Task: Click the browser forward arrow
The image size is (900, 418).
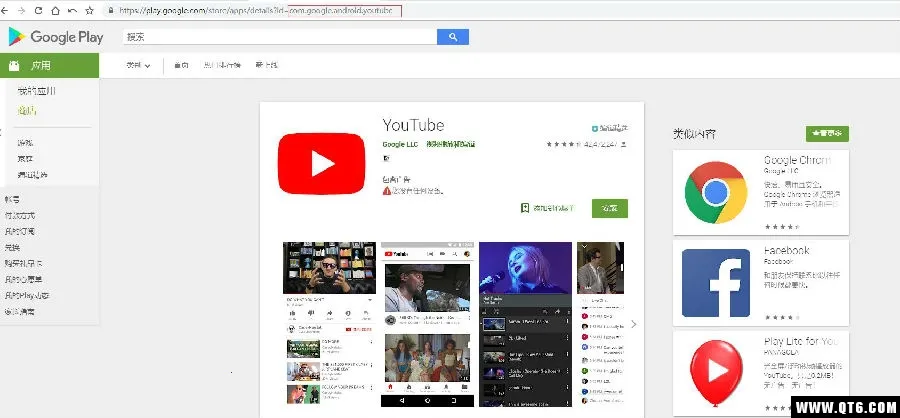Action: coord(22,10)
